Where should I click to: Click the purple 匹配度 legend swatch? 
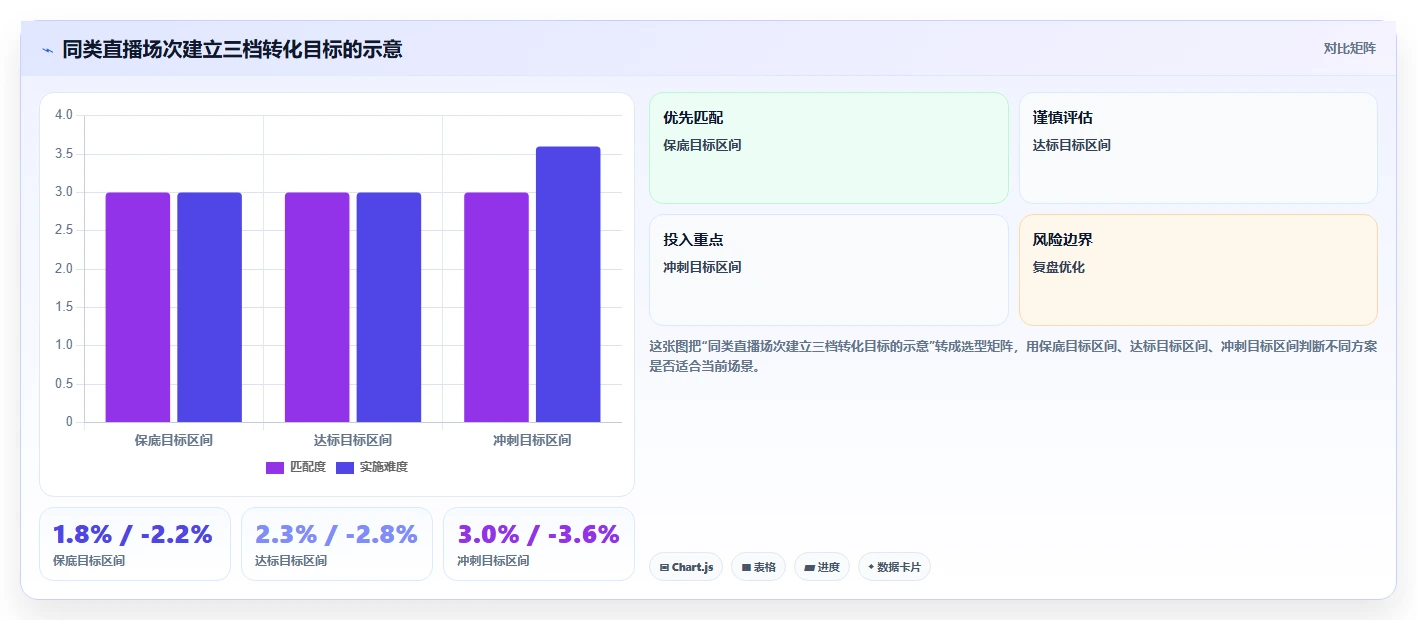pyautogui.click(x=275, y=468)
